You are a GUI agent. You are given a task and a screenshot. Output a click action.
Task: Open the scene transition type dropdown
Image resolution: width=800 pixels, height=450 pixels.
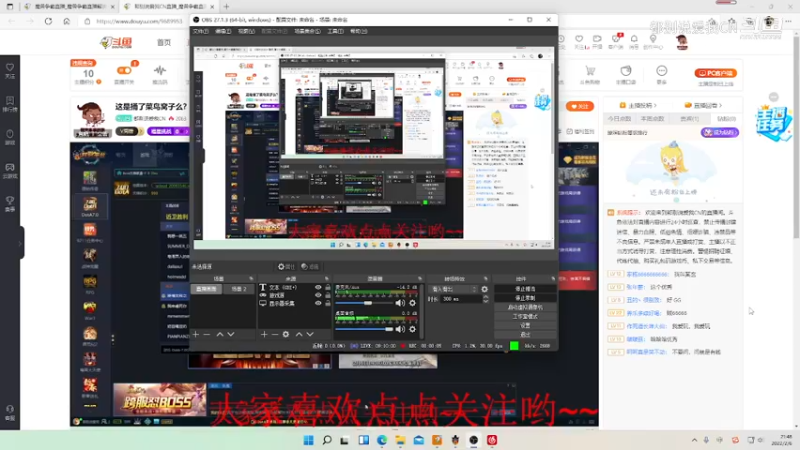point(453,289)
